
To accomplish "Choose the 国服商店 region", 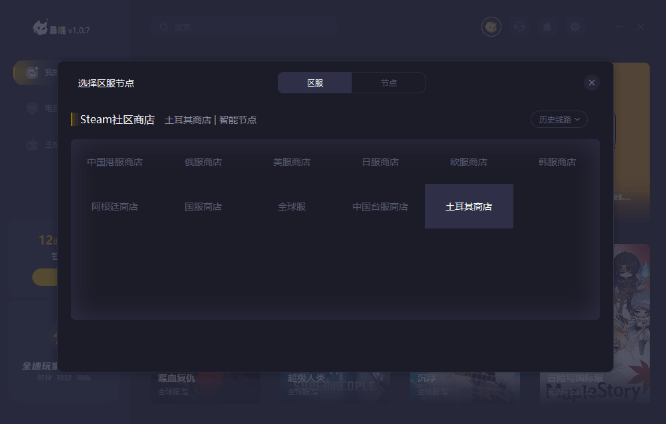I will (203, 206).
